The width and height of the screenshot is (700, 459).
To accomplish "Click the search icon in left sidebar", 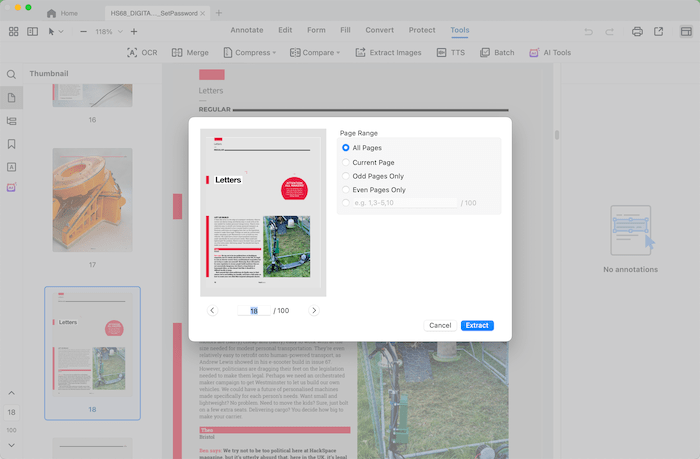I will point(12,75).
